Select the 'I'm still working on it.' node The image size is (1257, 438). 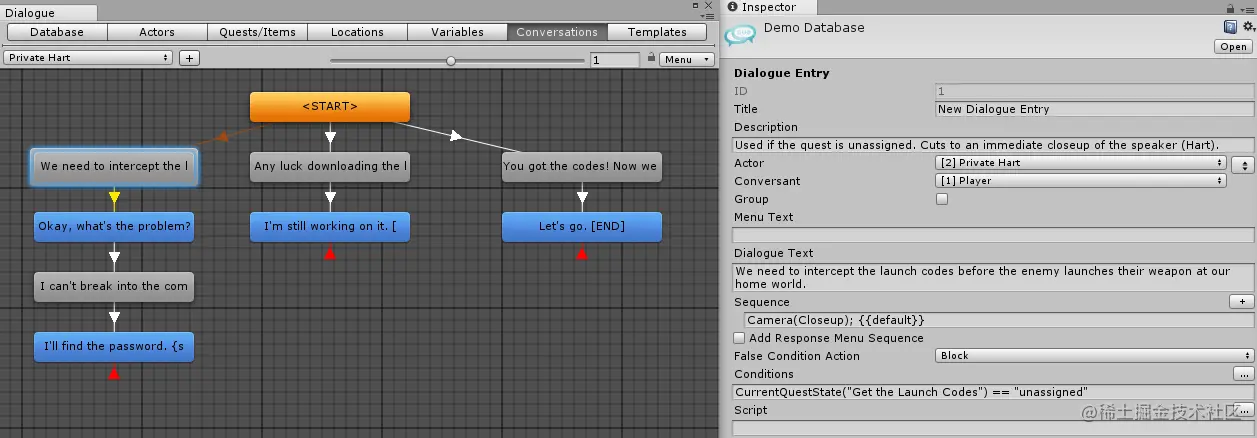coord(330,227)
